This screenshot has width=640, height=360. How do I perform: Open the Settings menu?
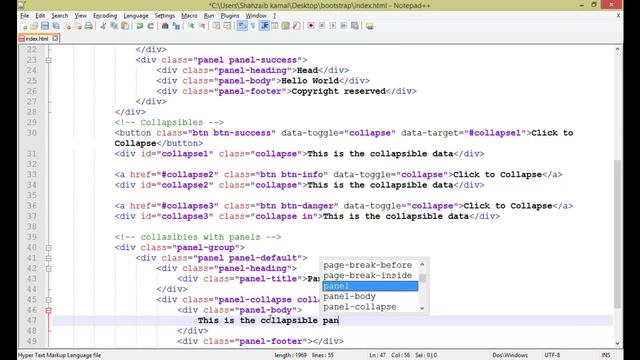pos(165,16)
